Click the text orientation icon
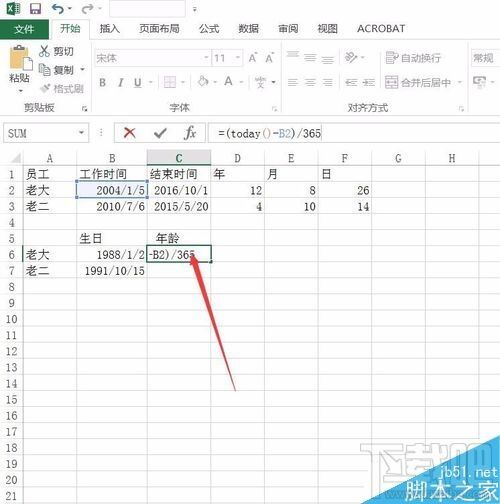Viewport: 500px width, 504px height. [x=351, y=57]
